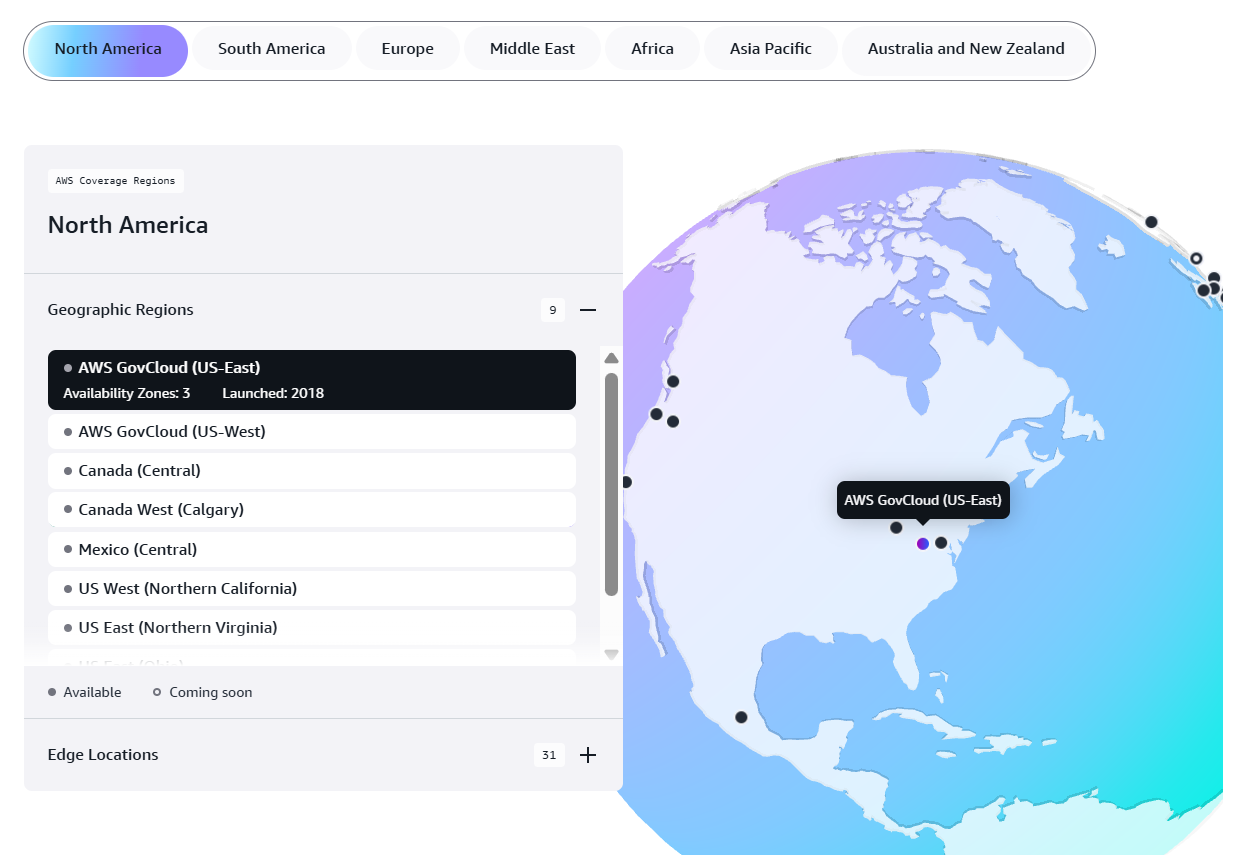Click the 'North America' panel heading

click(128, 225)
